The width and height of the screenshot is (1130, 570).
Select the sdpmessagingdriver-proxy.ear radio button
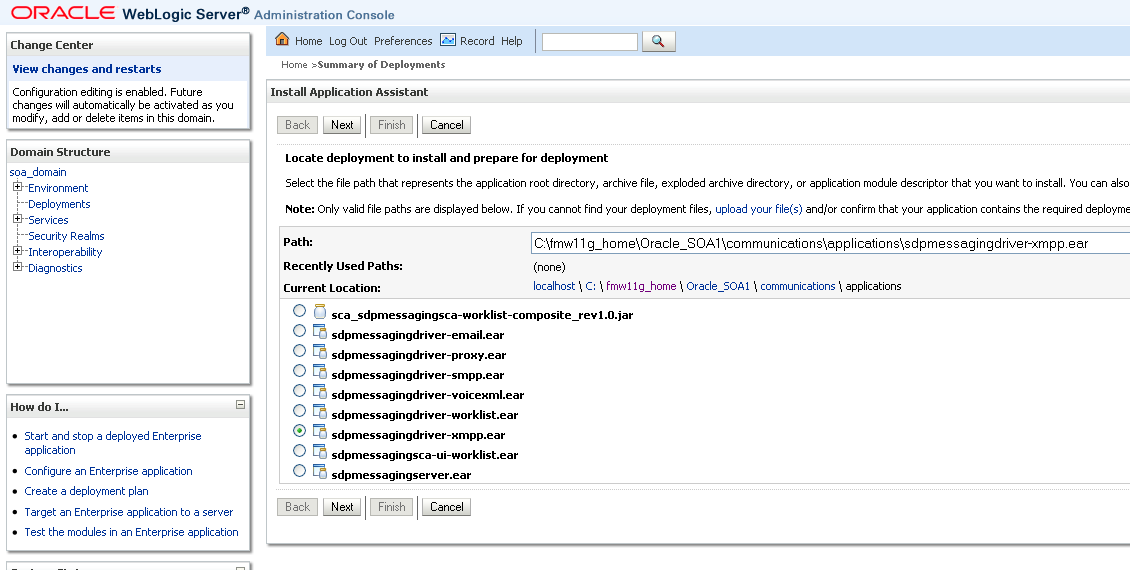(300, 351)
